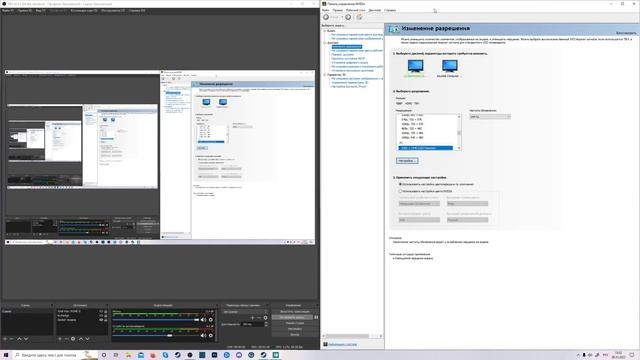
Task: Open Правка menu in OBS
Action: point(24,11)
